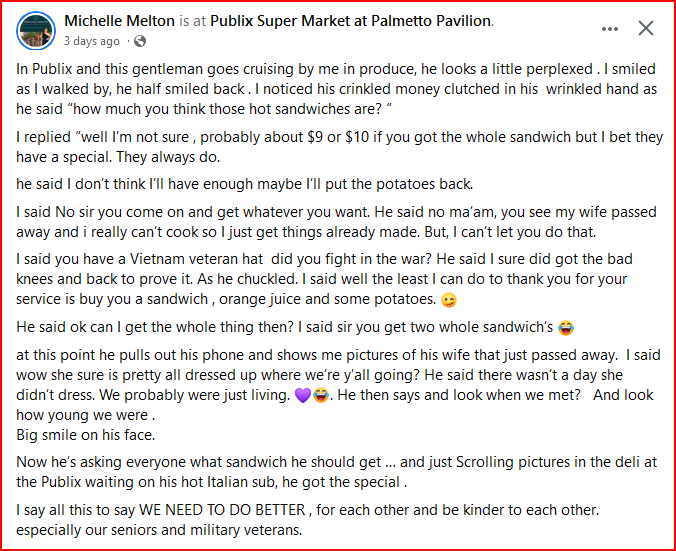The width and height of the screenshot is (676, 551).
Task: Click the "Big smile on his face" line
Action: 85,436
